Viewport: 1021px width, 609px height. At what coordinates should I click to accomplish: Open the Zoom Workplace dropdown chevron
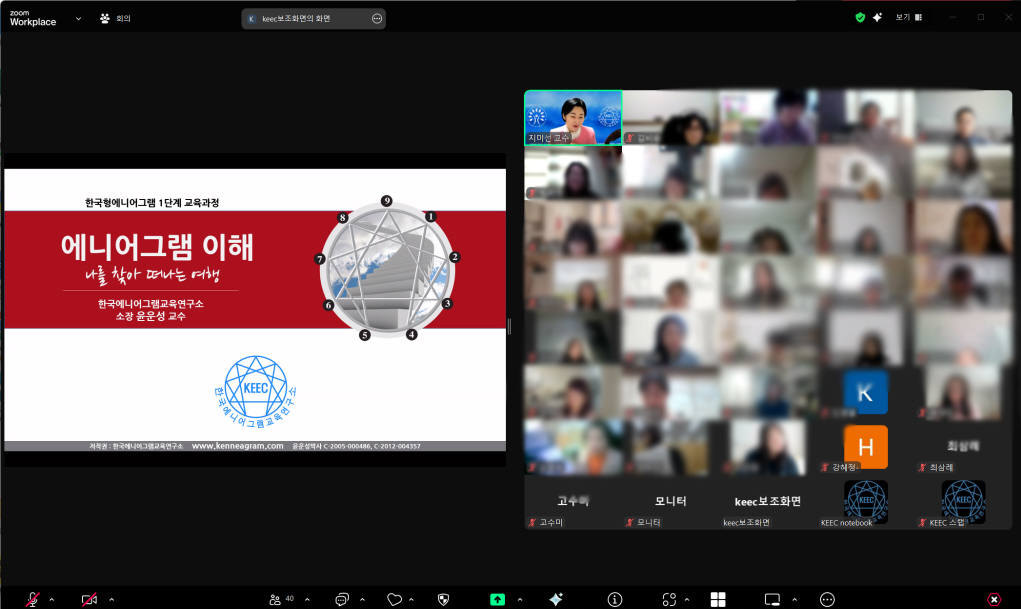click(78, 18)
